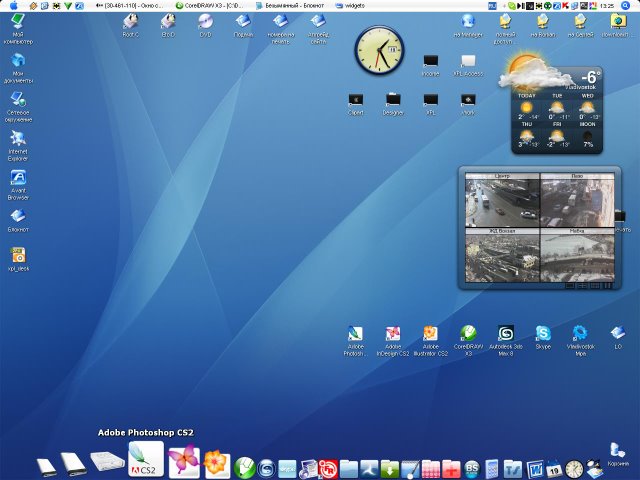640x480 pixels.
Task: Open the red FineReader icon in dock
Action: pos(328,469)
